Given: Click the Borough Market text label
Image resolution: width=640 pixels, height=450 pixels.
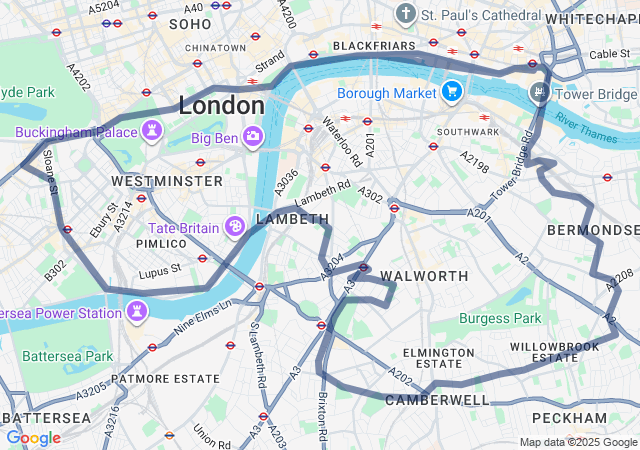Looking at the screenshot, I should click(x=387, y=93).
